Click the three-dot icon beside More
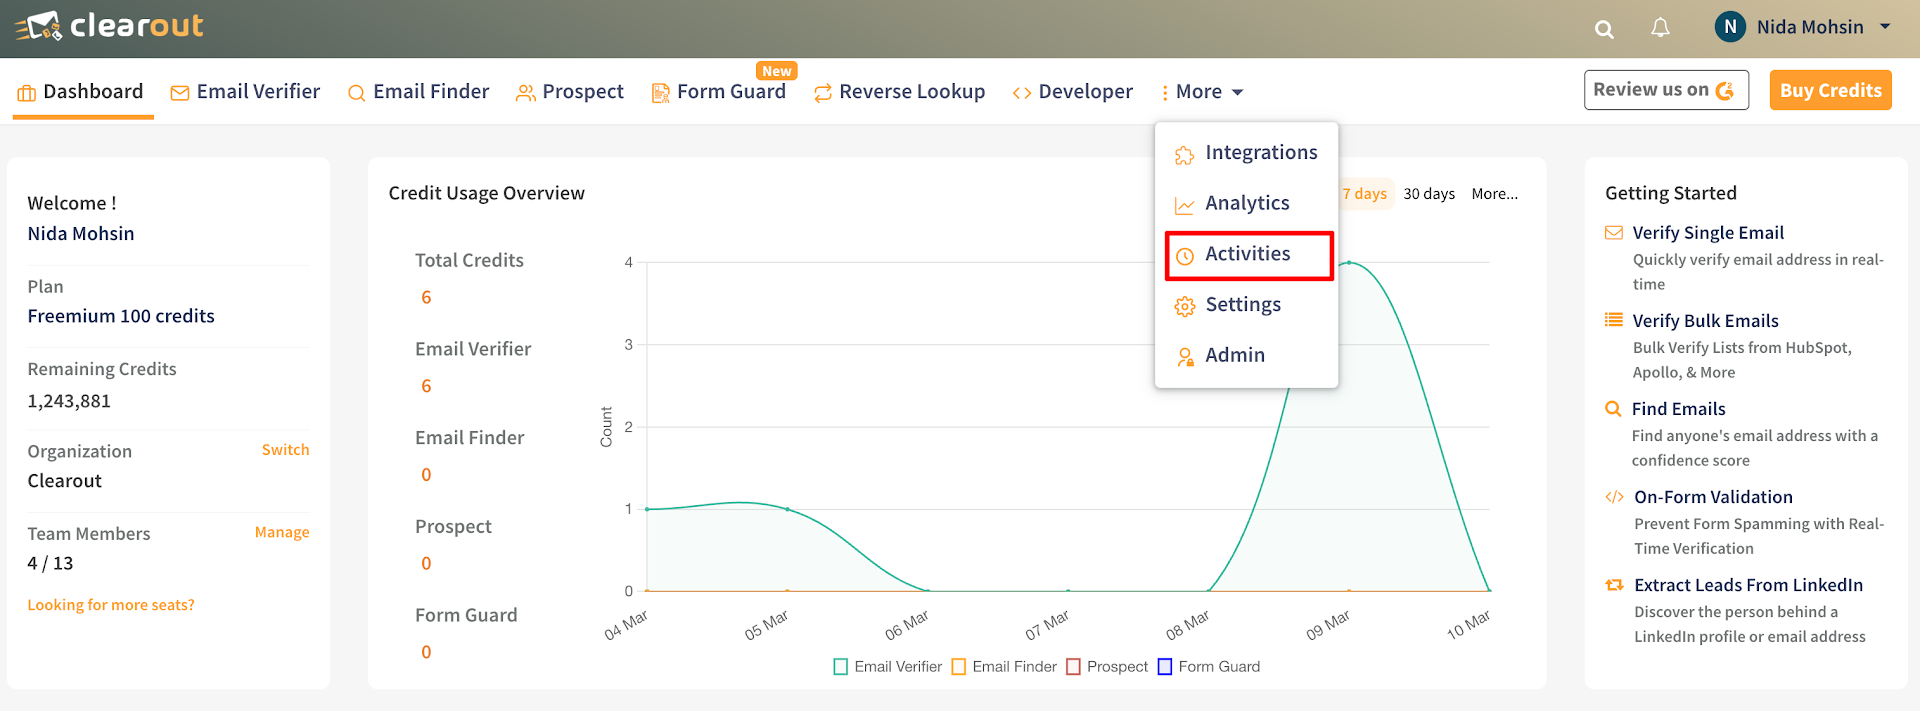1920x711 pixels. pyautogui.click(x=1165, y=93)
